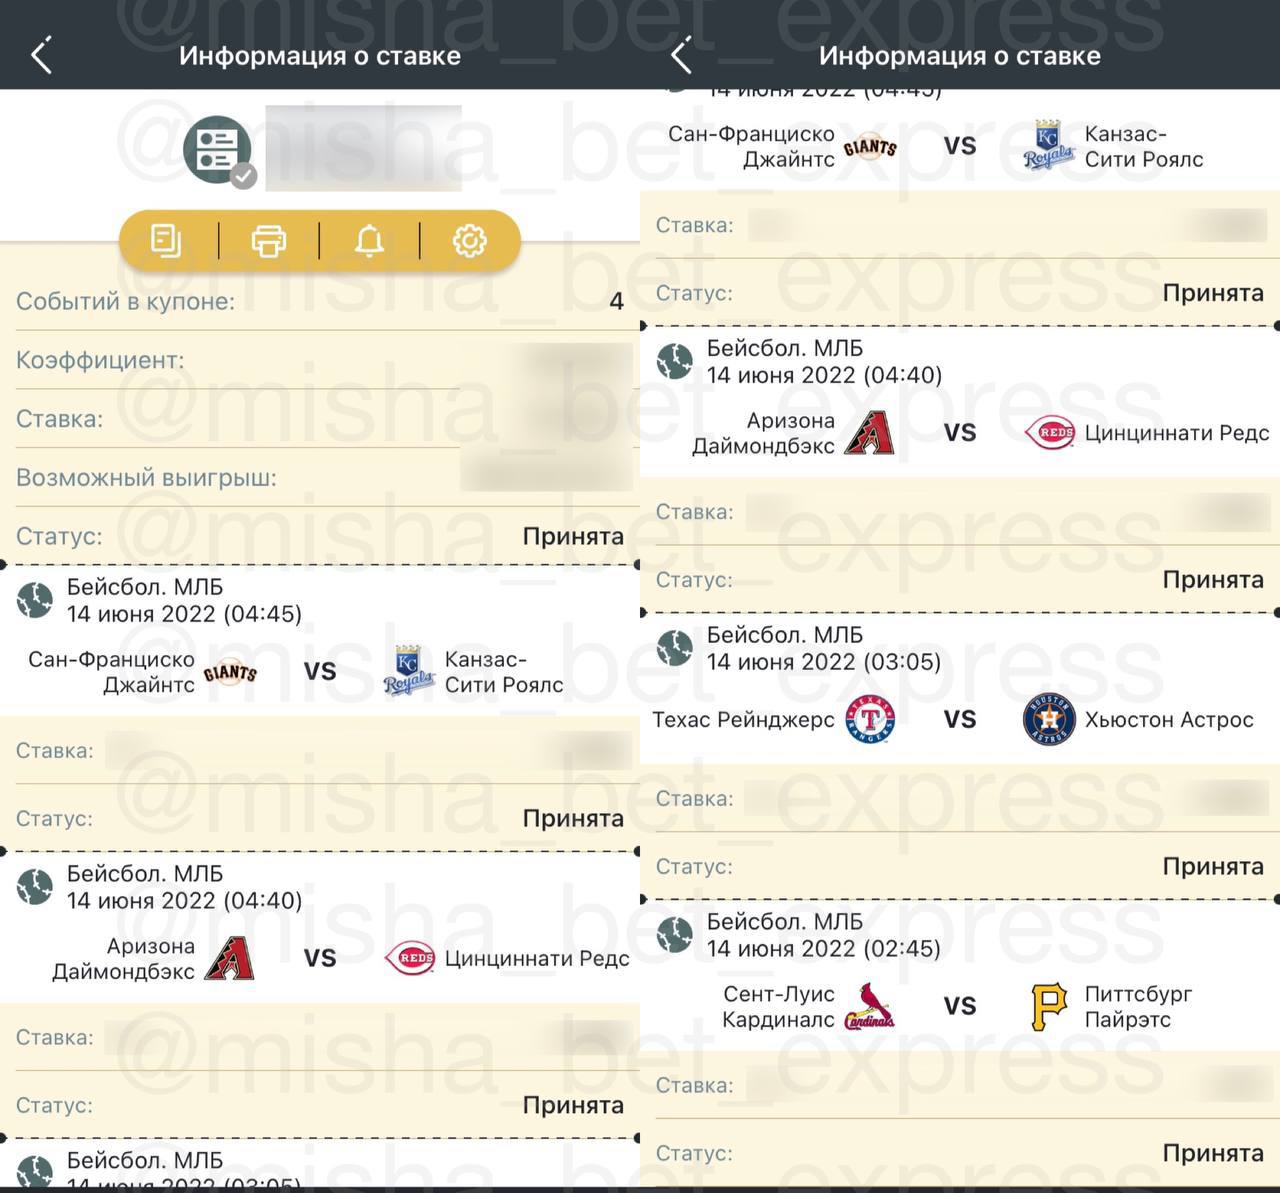Viewport: 1280px width, 1193px height.
Task: Go back using right panel arrow
Action: (x=681, y=56)
